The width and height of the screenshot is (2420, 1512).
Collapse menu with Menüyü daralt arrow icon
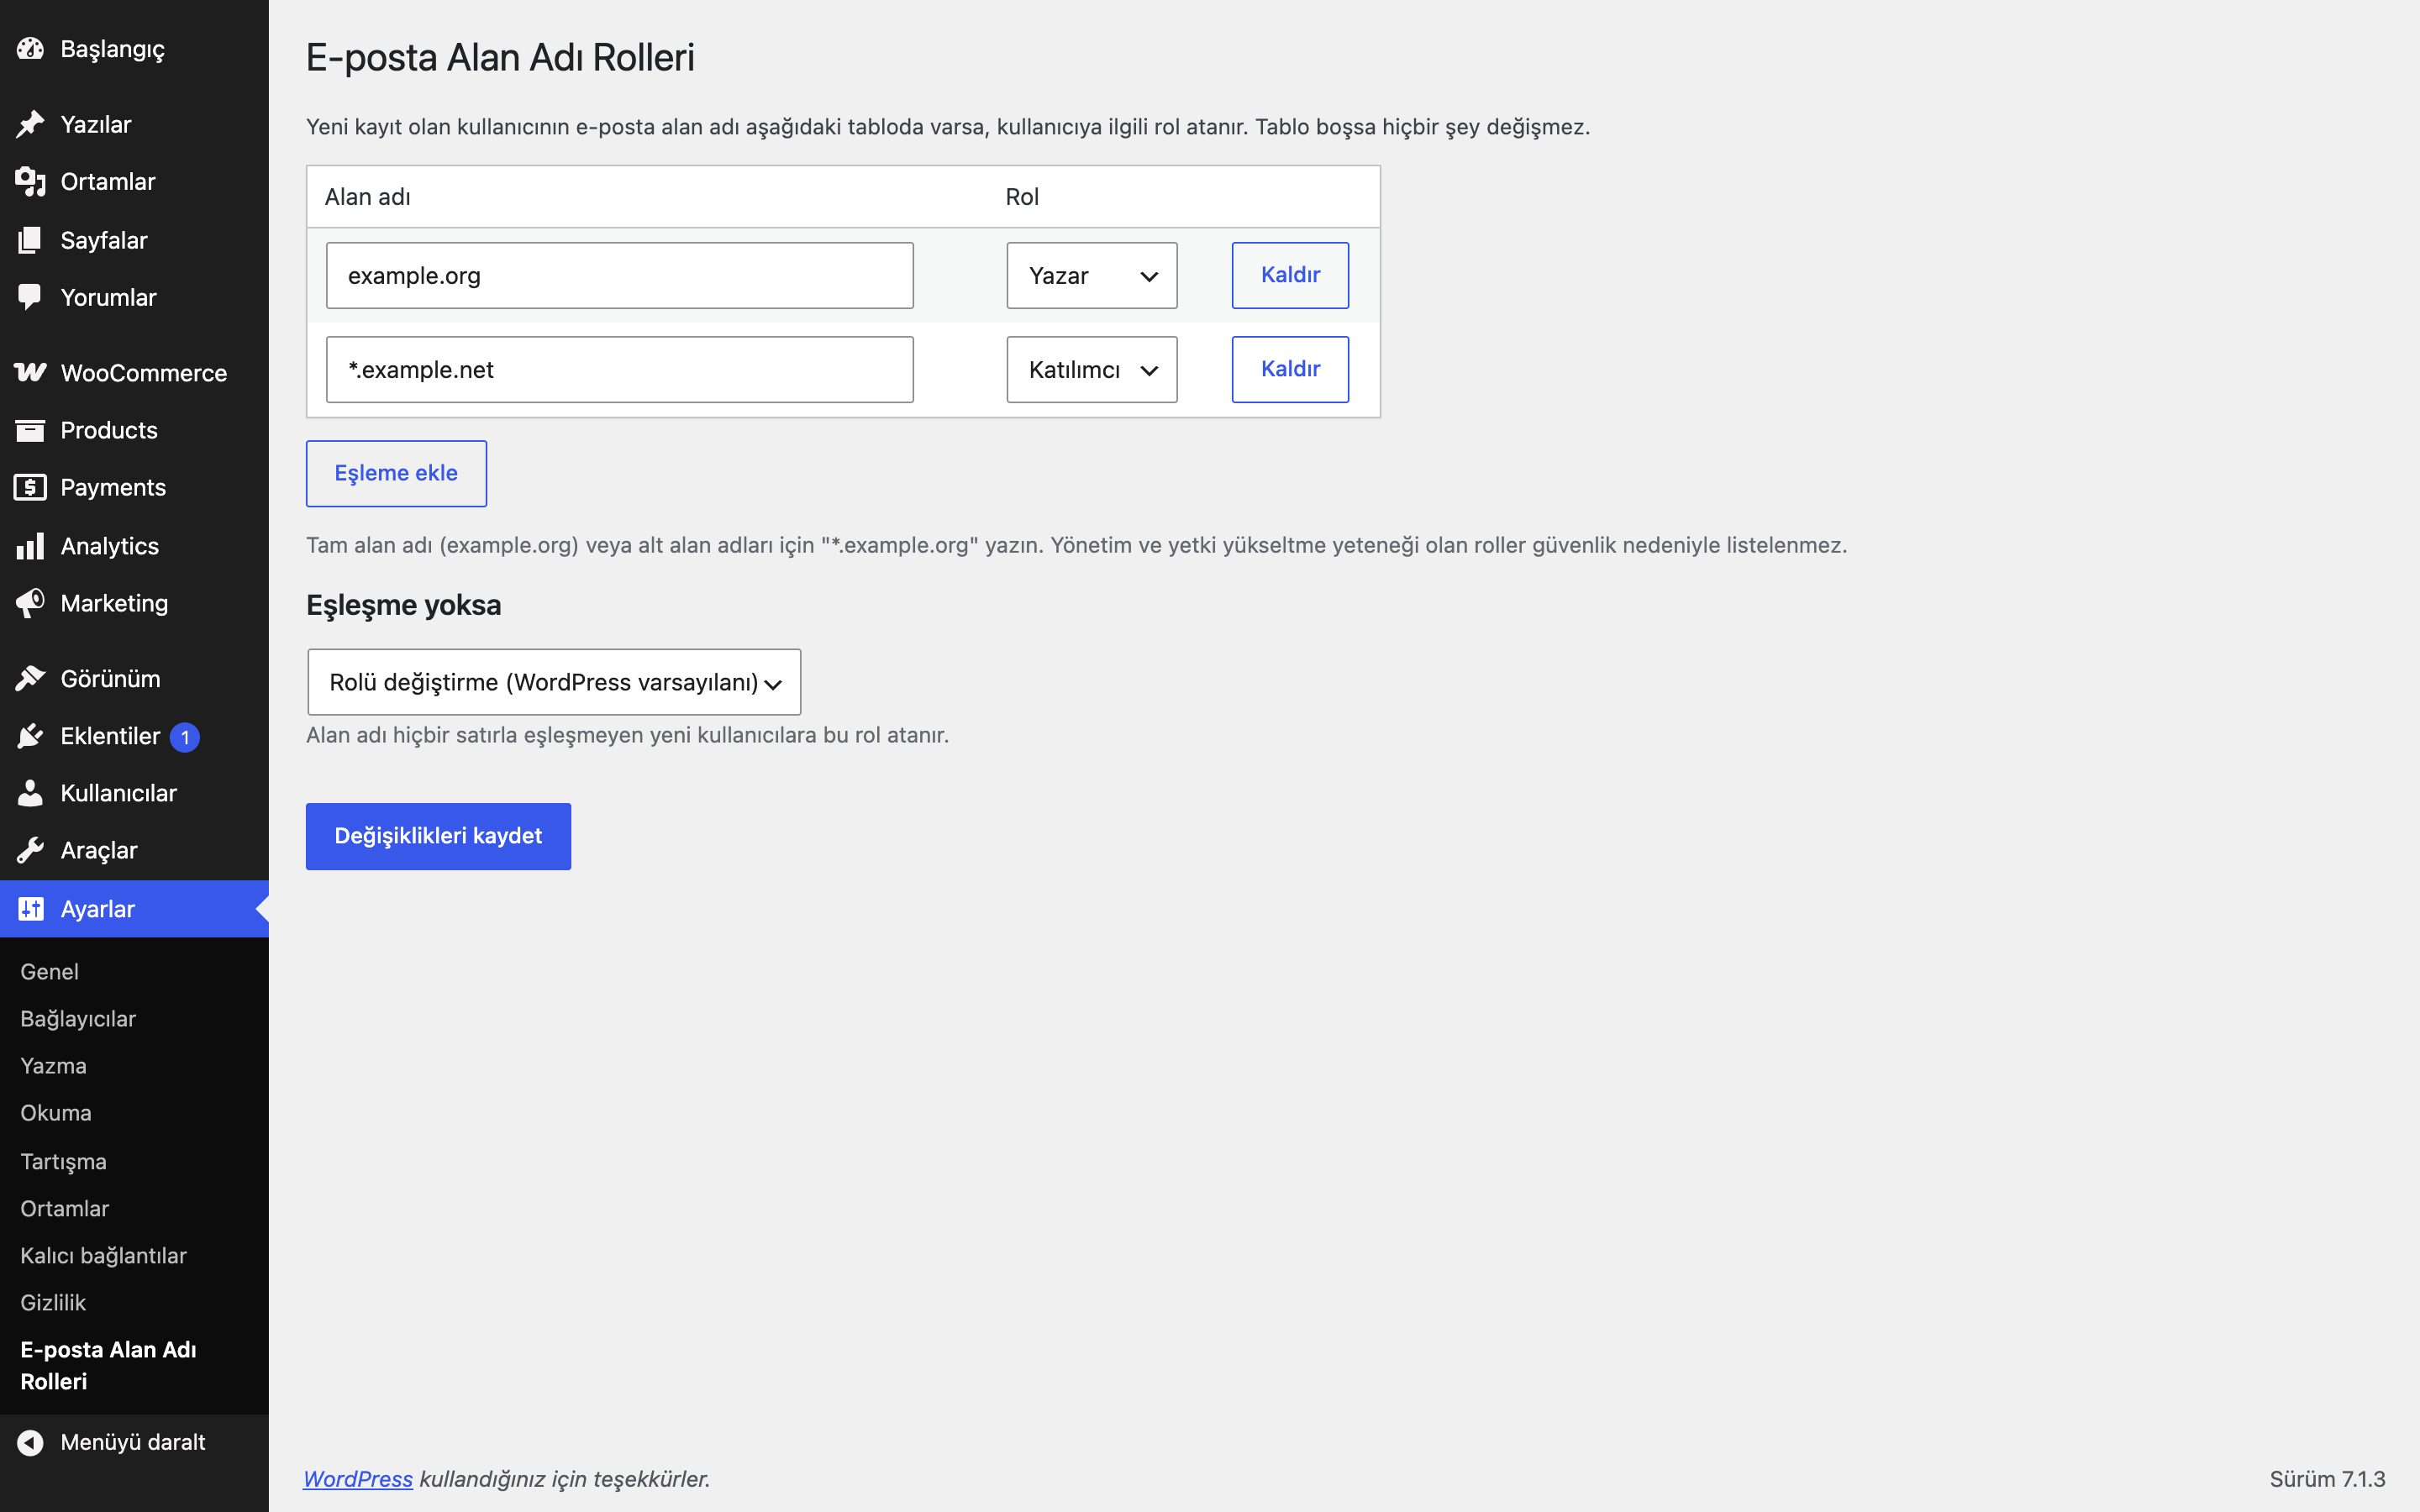pos(30,1442)
